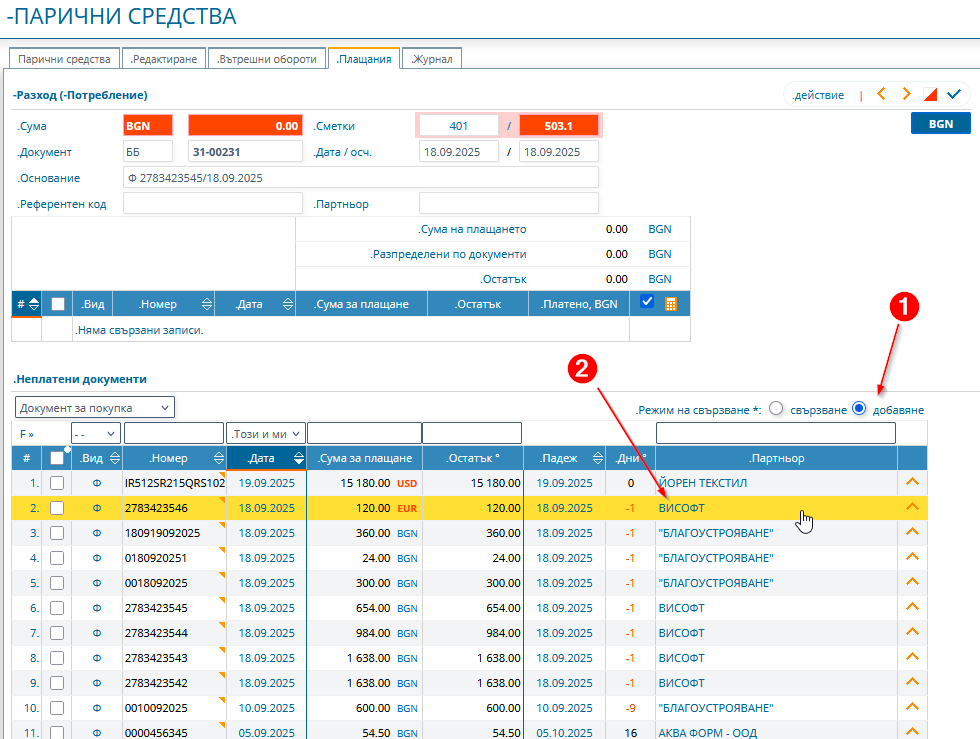Image resolution: width=980 pixels, height=739 pixels.
Task: Toggle the blue checked box in payments header
Action: 647,303
